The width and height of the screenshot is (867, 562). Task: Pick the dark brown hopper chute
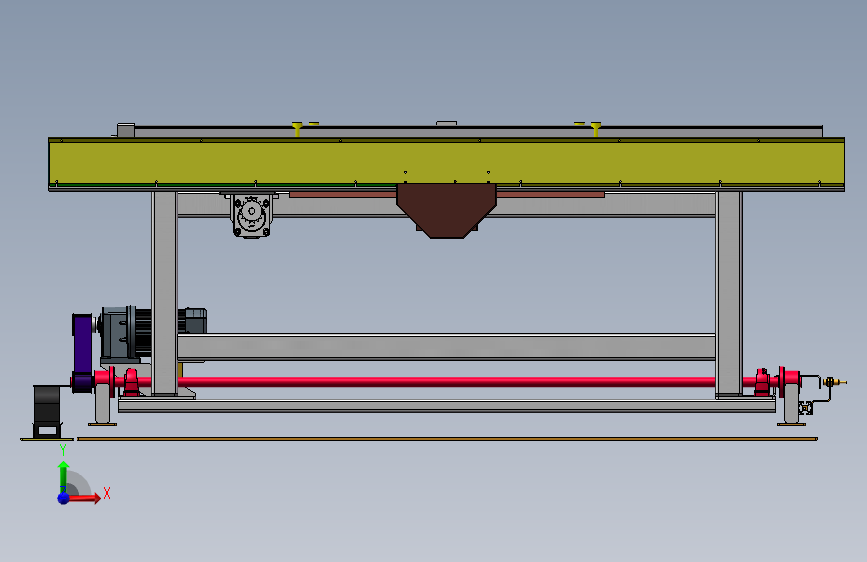[446, 211]
